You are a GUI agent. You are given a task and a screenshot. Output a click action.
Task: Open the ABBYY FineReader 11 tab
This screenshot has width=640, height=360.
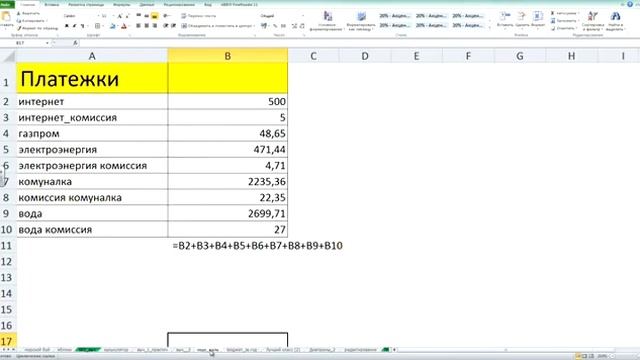click(239, 4)
